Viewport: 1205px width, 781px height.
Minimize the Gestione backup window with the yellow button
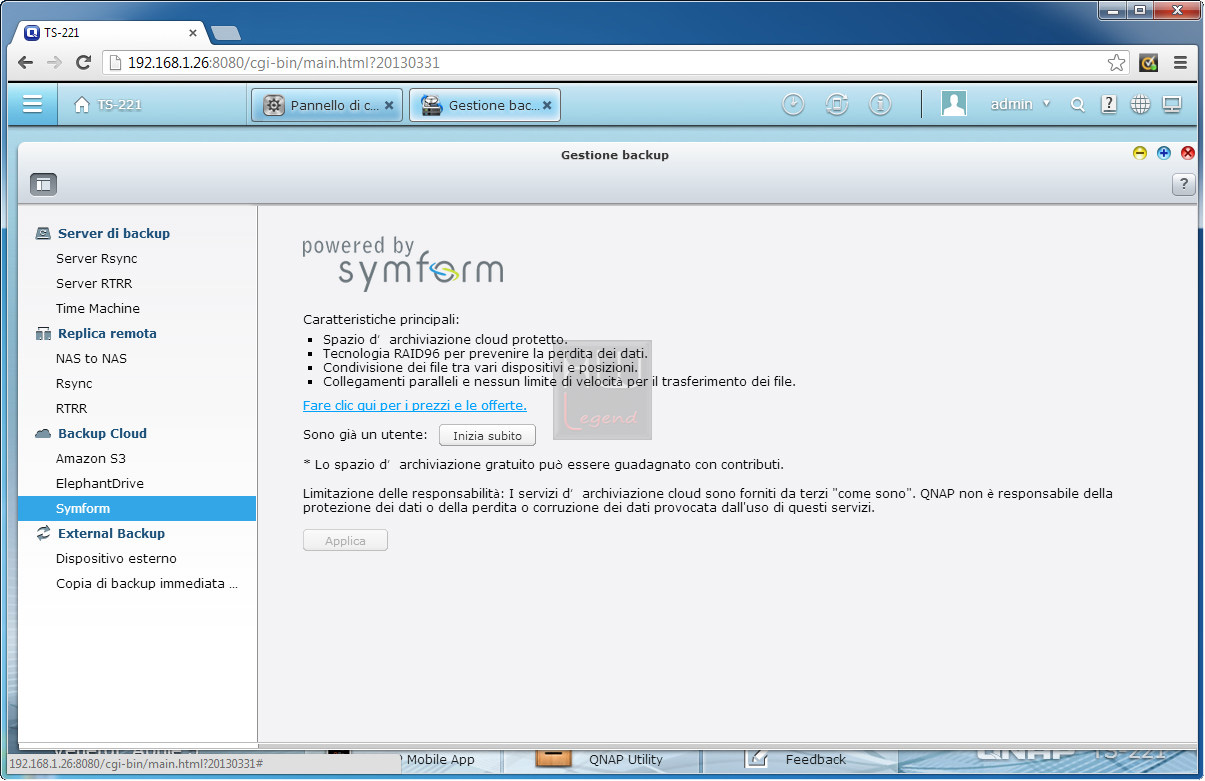(1140, 153)
